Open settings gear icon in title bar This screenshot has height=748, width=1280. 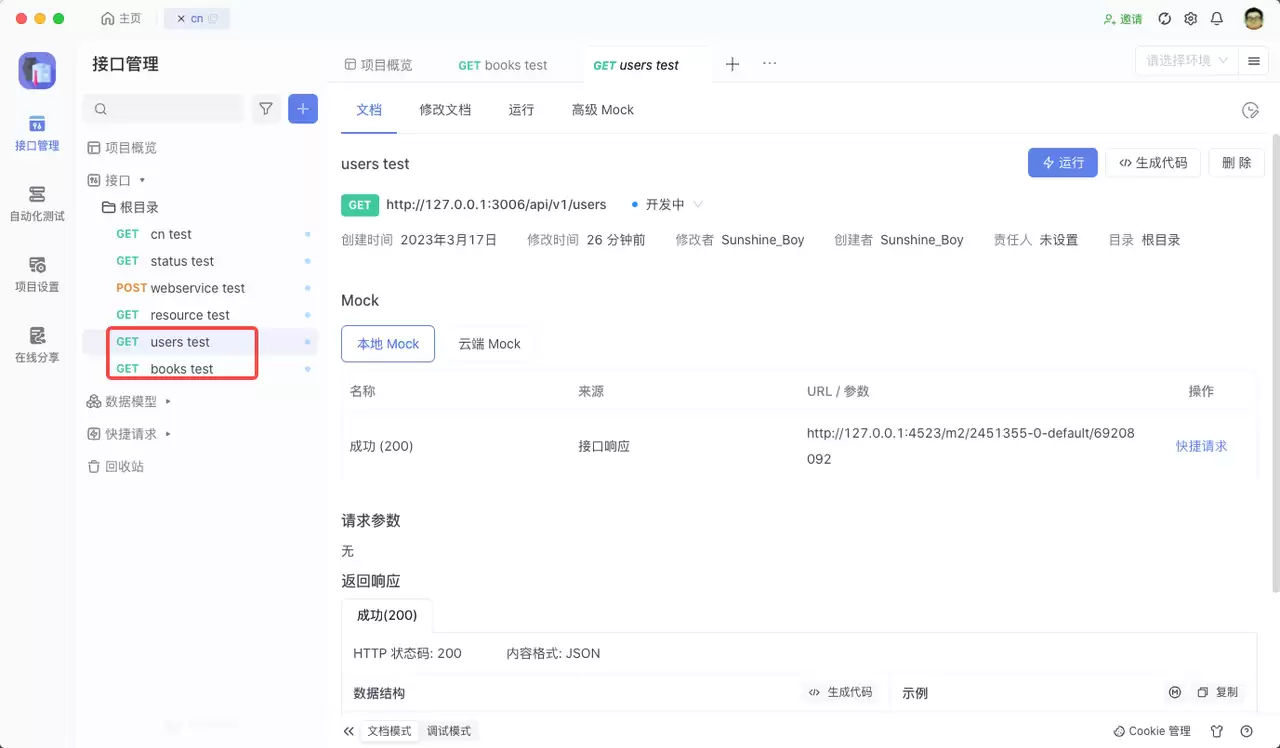[x=1190, y=19]
